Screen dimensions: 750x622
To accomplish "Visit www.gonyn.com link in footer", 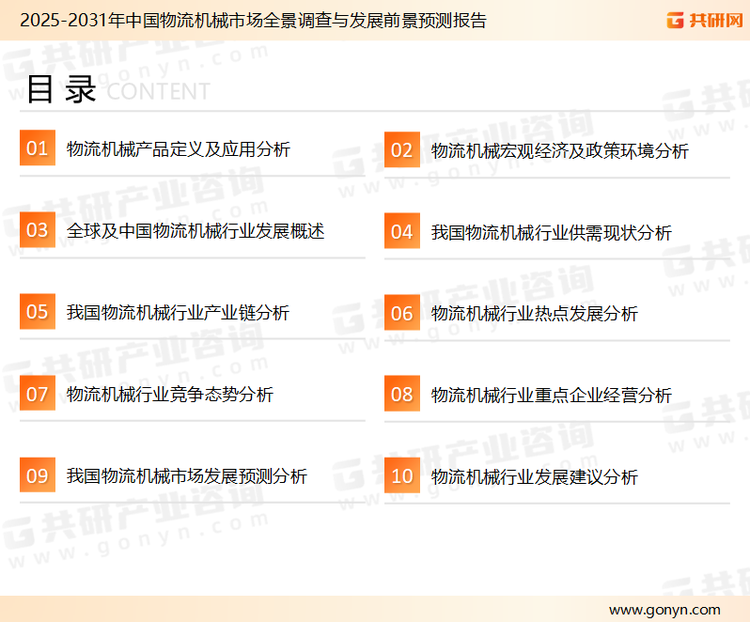I will (664, 610).
